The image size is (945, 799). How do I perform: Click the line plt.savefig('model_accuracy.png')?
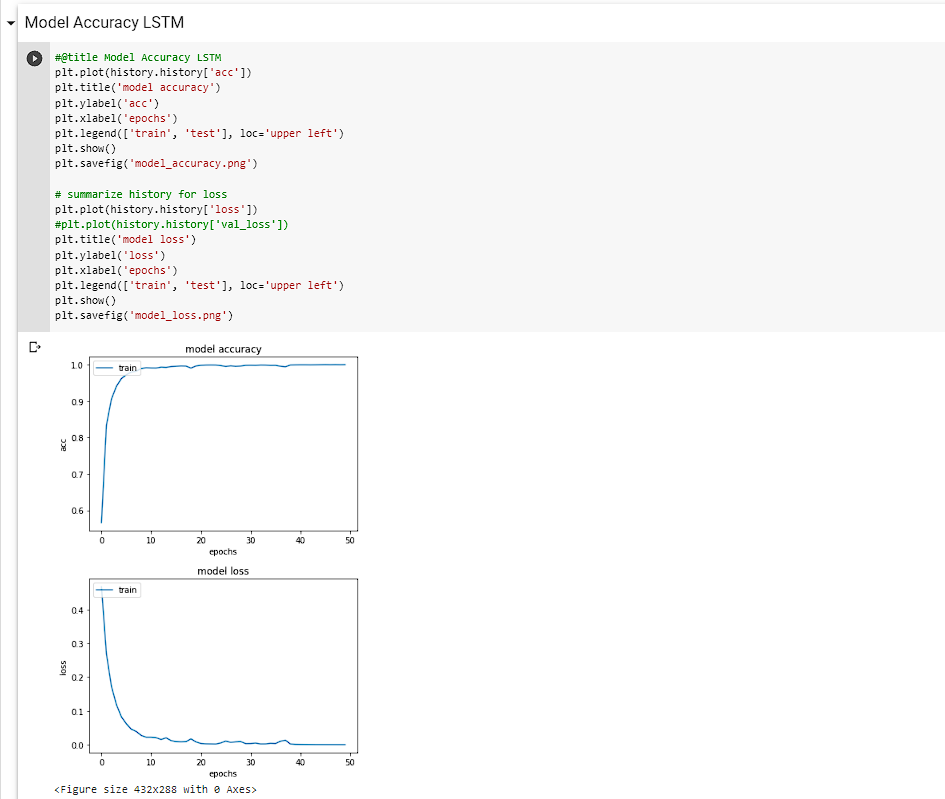pos(156,163)
